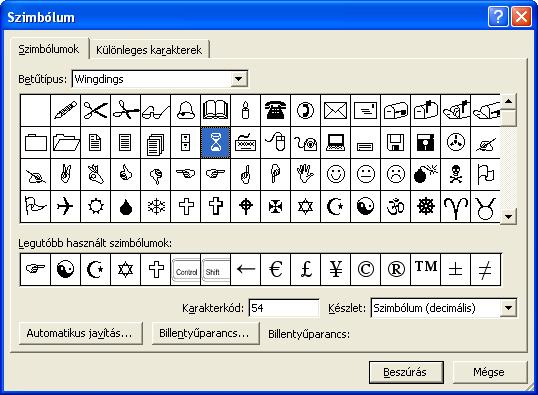Choose the Taurus zodiac symbol

[485, 207]
